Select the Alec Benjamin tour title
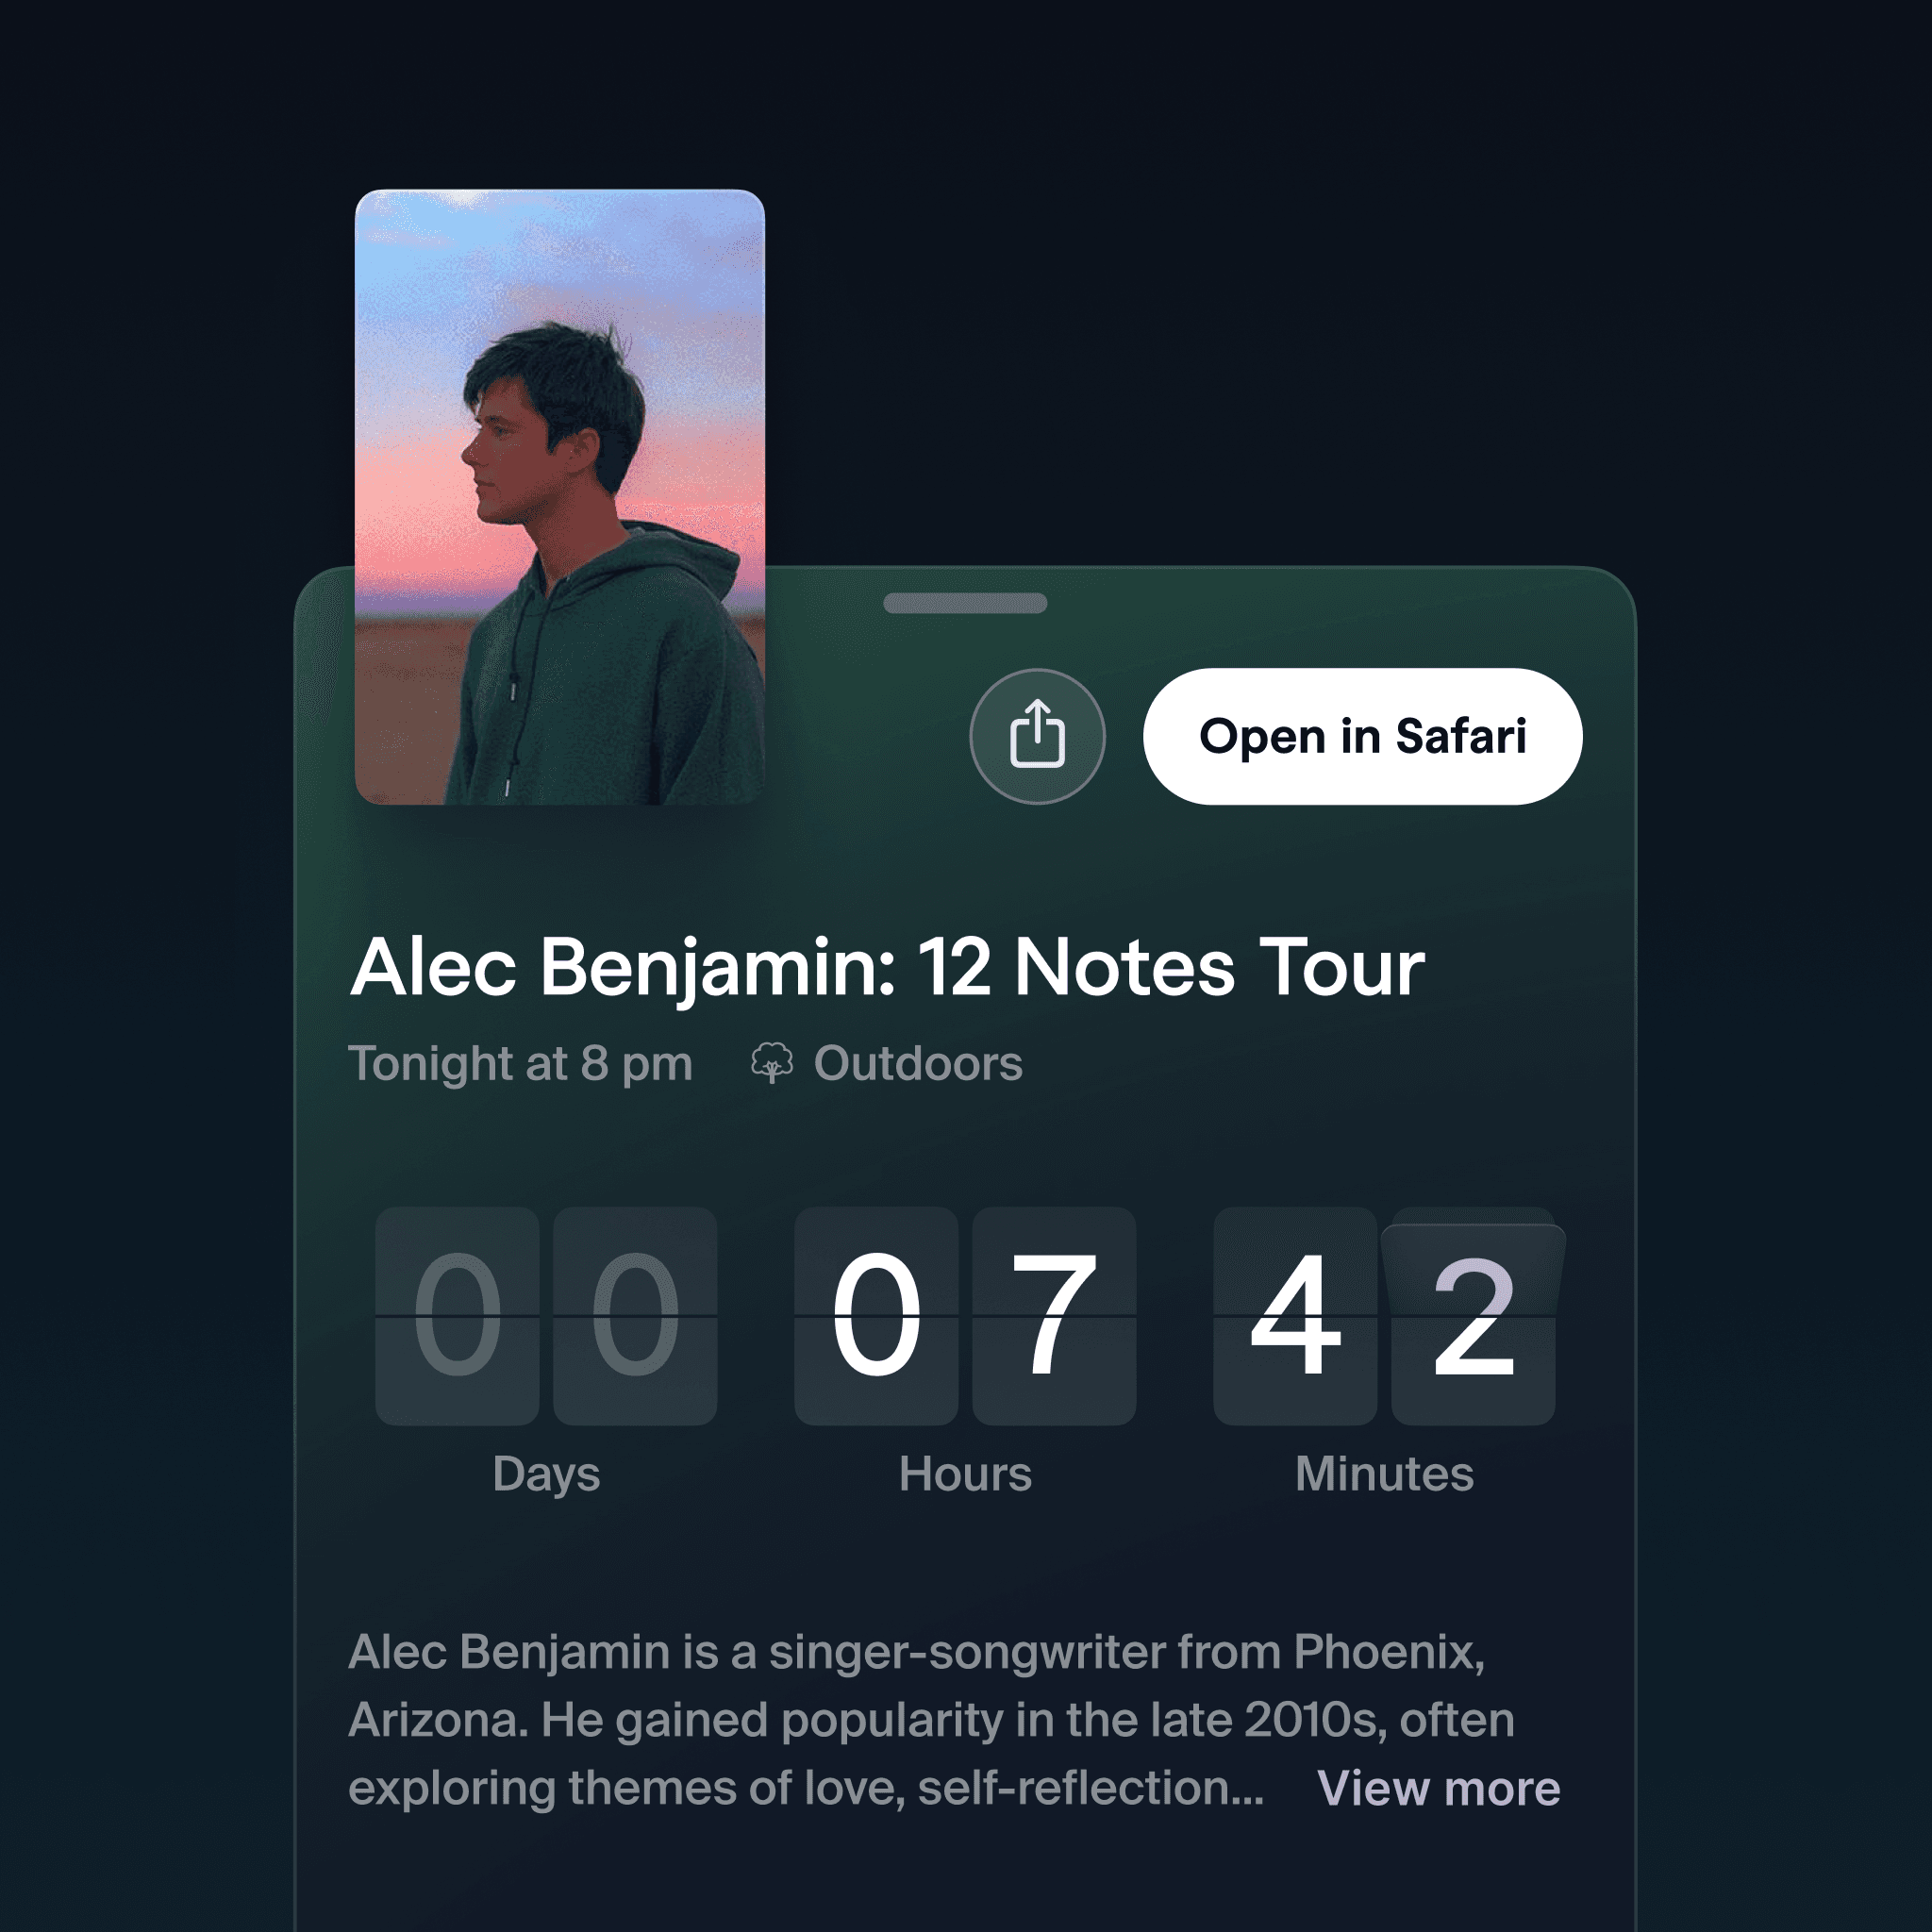The image size is (1932, 1932). pos(887,967)
